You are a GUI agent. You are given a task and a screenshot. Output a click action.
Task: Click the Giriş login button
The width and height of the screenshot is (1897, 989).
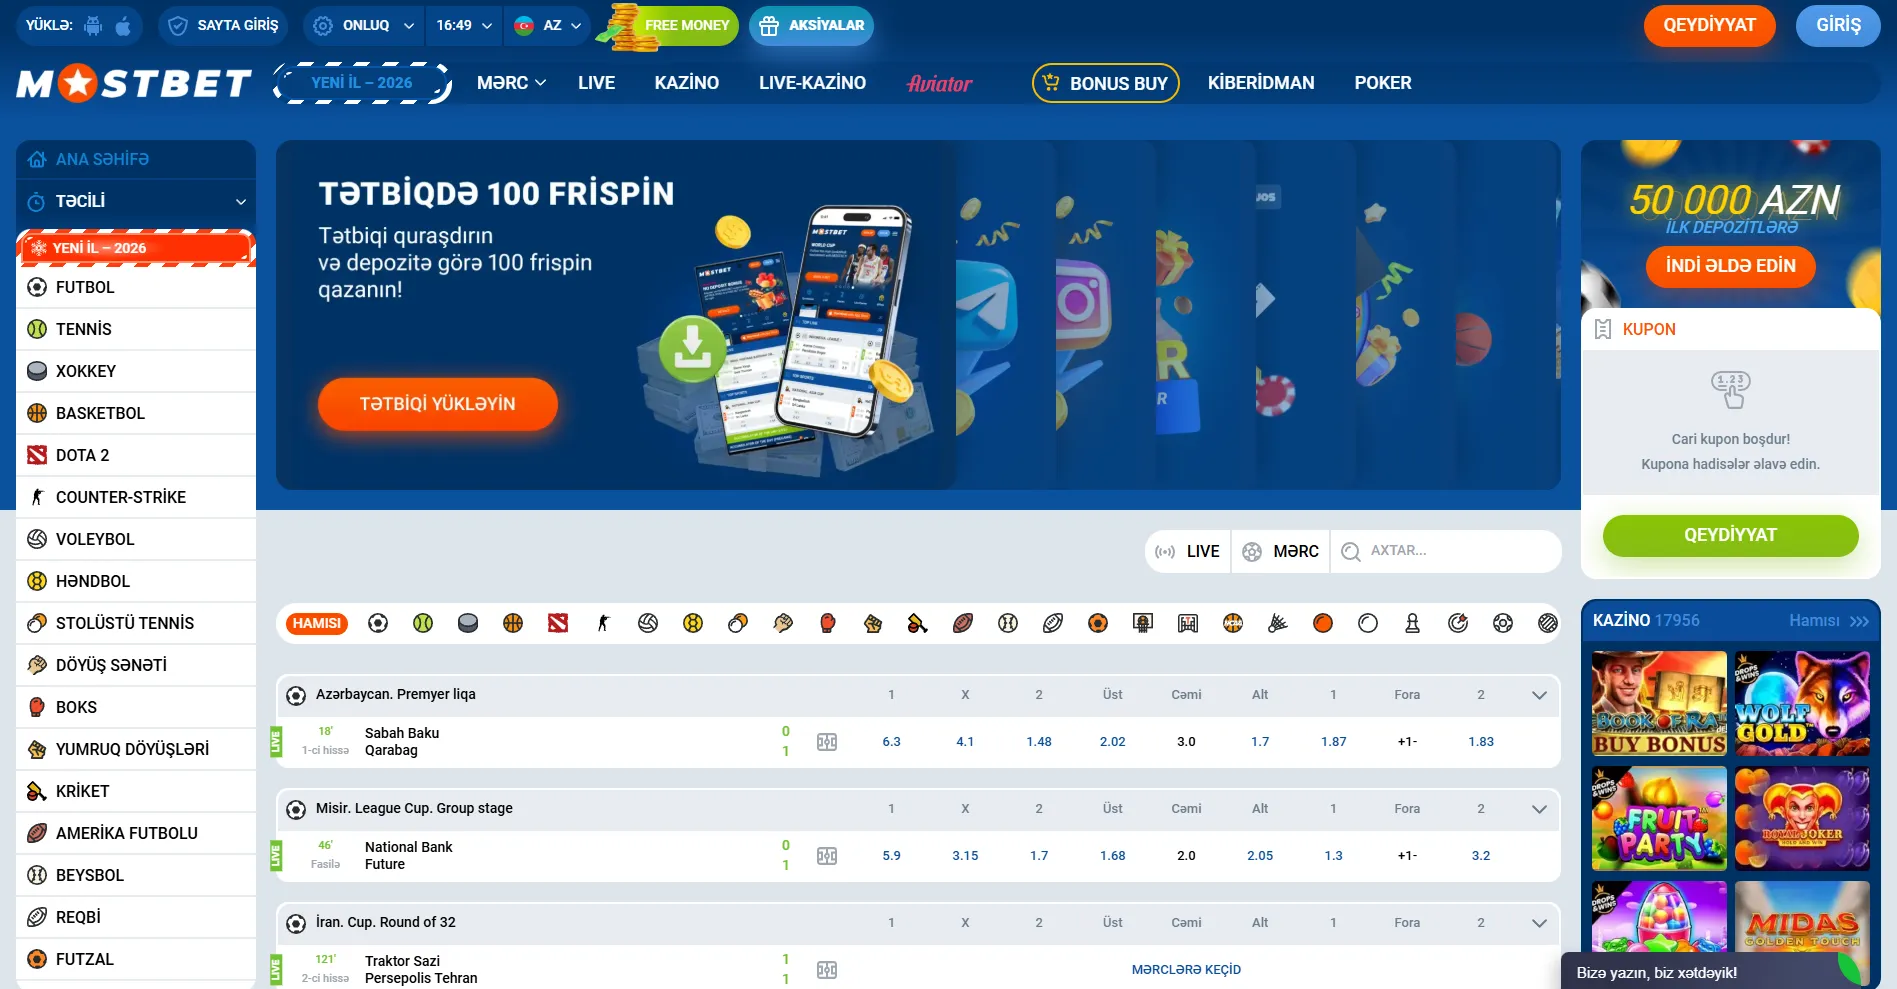pos(1838,26)
